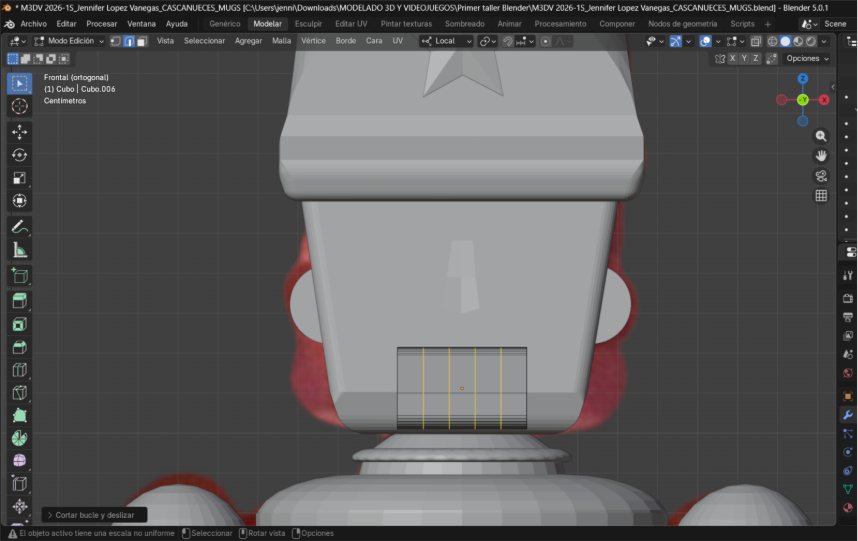Open the Archivo menu

(33, 23)
